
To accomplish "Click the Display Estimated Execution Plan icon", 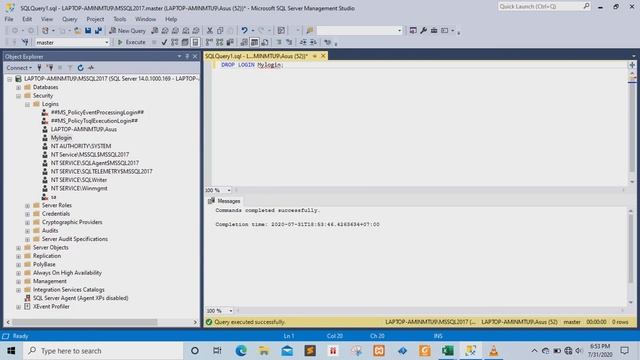I will point(175,42).
